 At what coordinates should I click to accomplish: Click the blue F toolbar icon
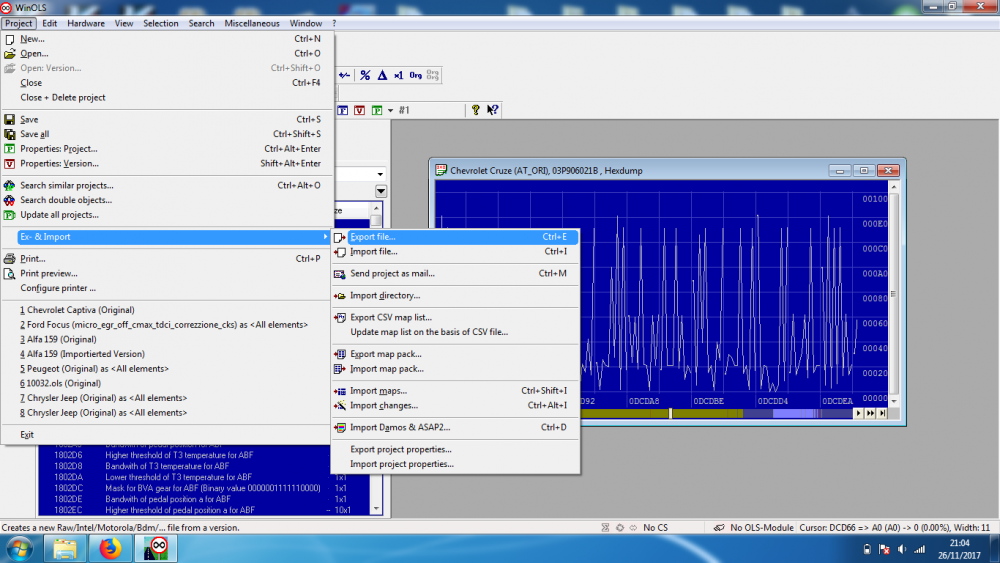pos(342,110)
